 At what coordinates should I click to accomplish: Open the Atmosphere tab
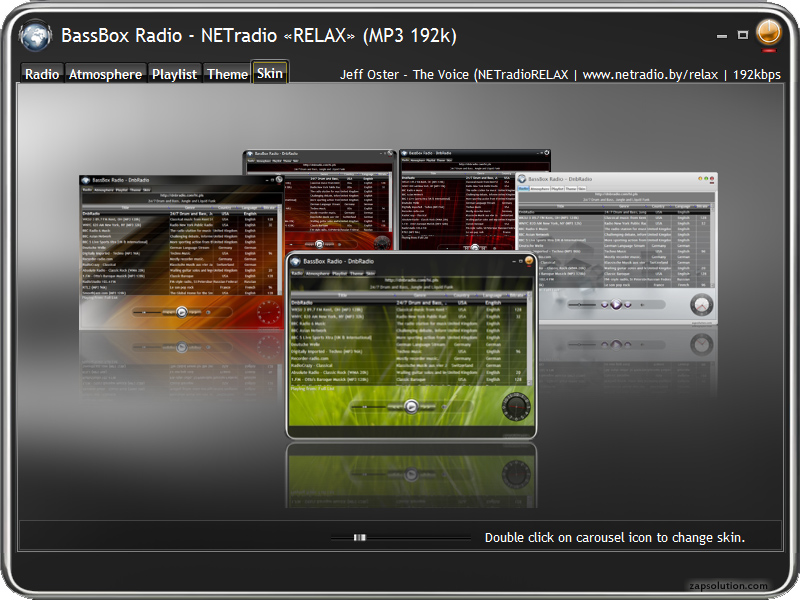tap(106, 74)
